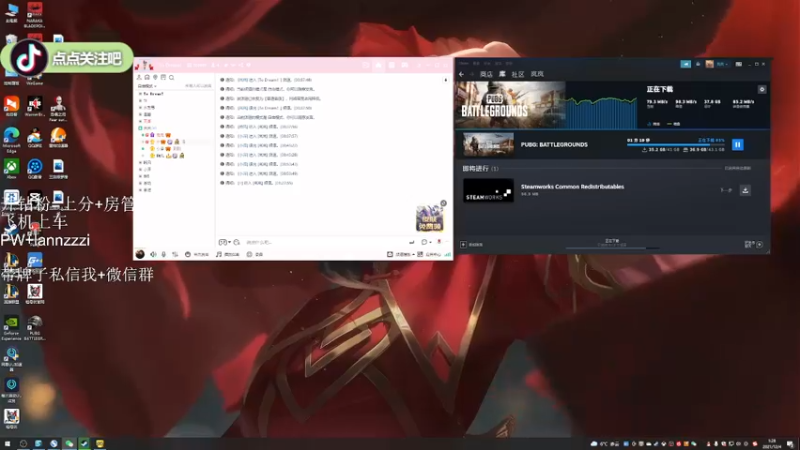Open the Steam menu in the menu bar
This screenshot has height=450, width=800.
[464, 64]
